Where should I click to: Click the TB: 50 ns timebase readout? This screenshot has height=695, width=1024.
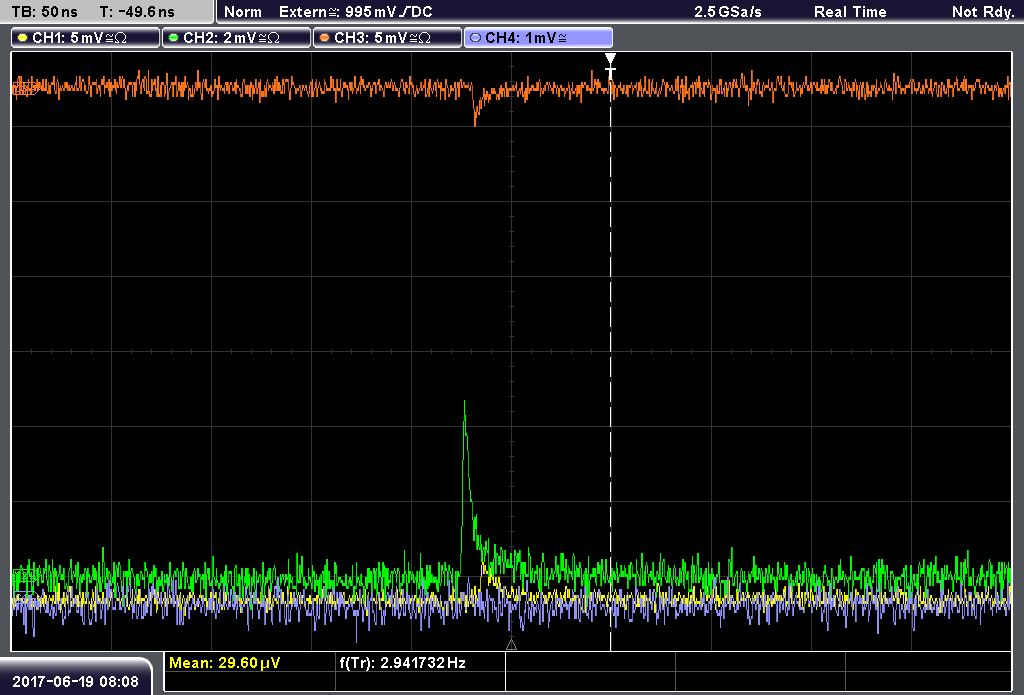[44, 12]
